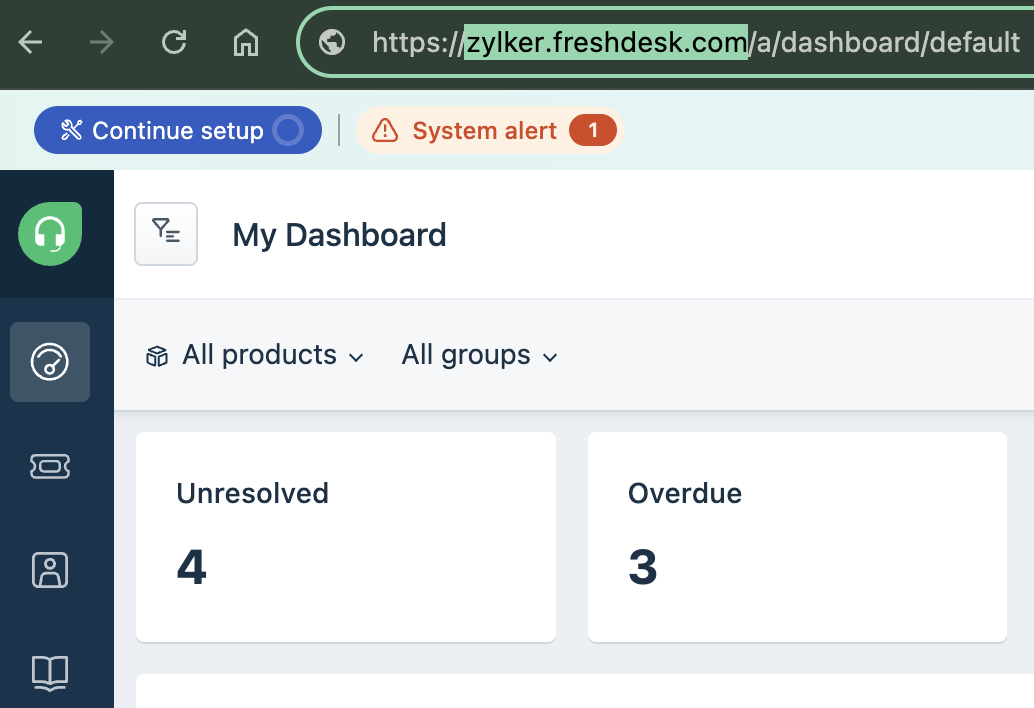Click the Continue setup button

click(163, 131)
